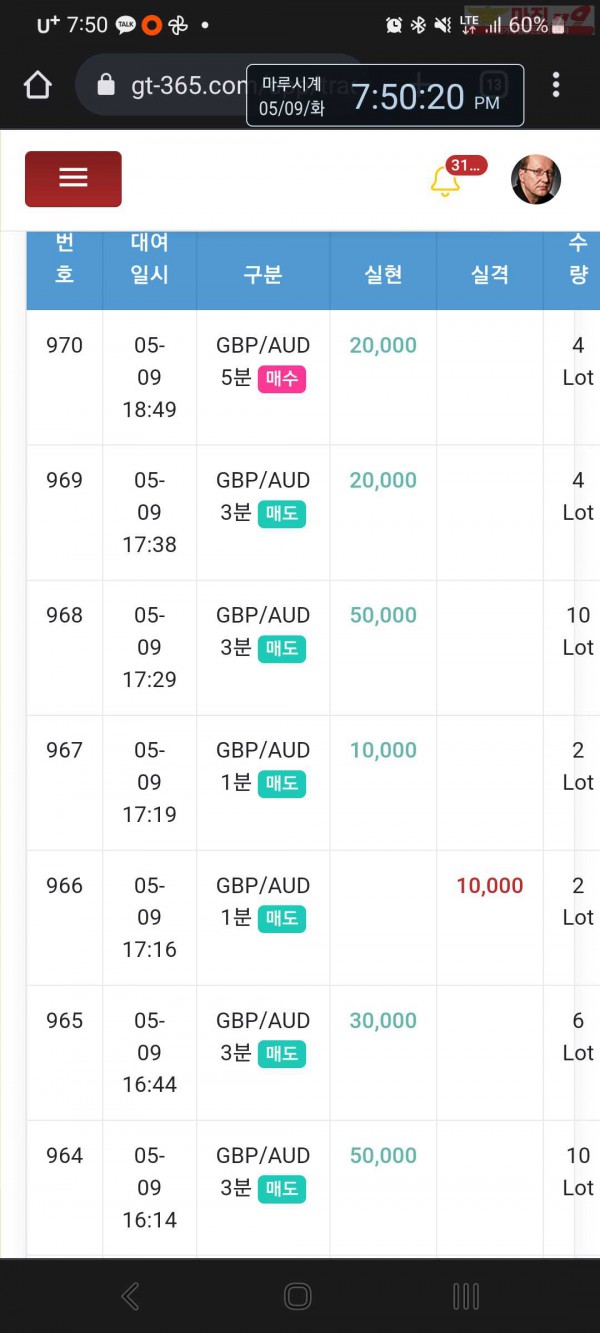Viewport: 600px width, 1333px height.
Task: Open the browser tab count switcher
Action: click(x=493, y=85)
